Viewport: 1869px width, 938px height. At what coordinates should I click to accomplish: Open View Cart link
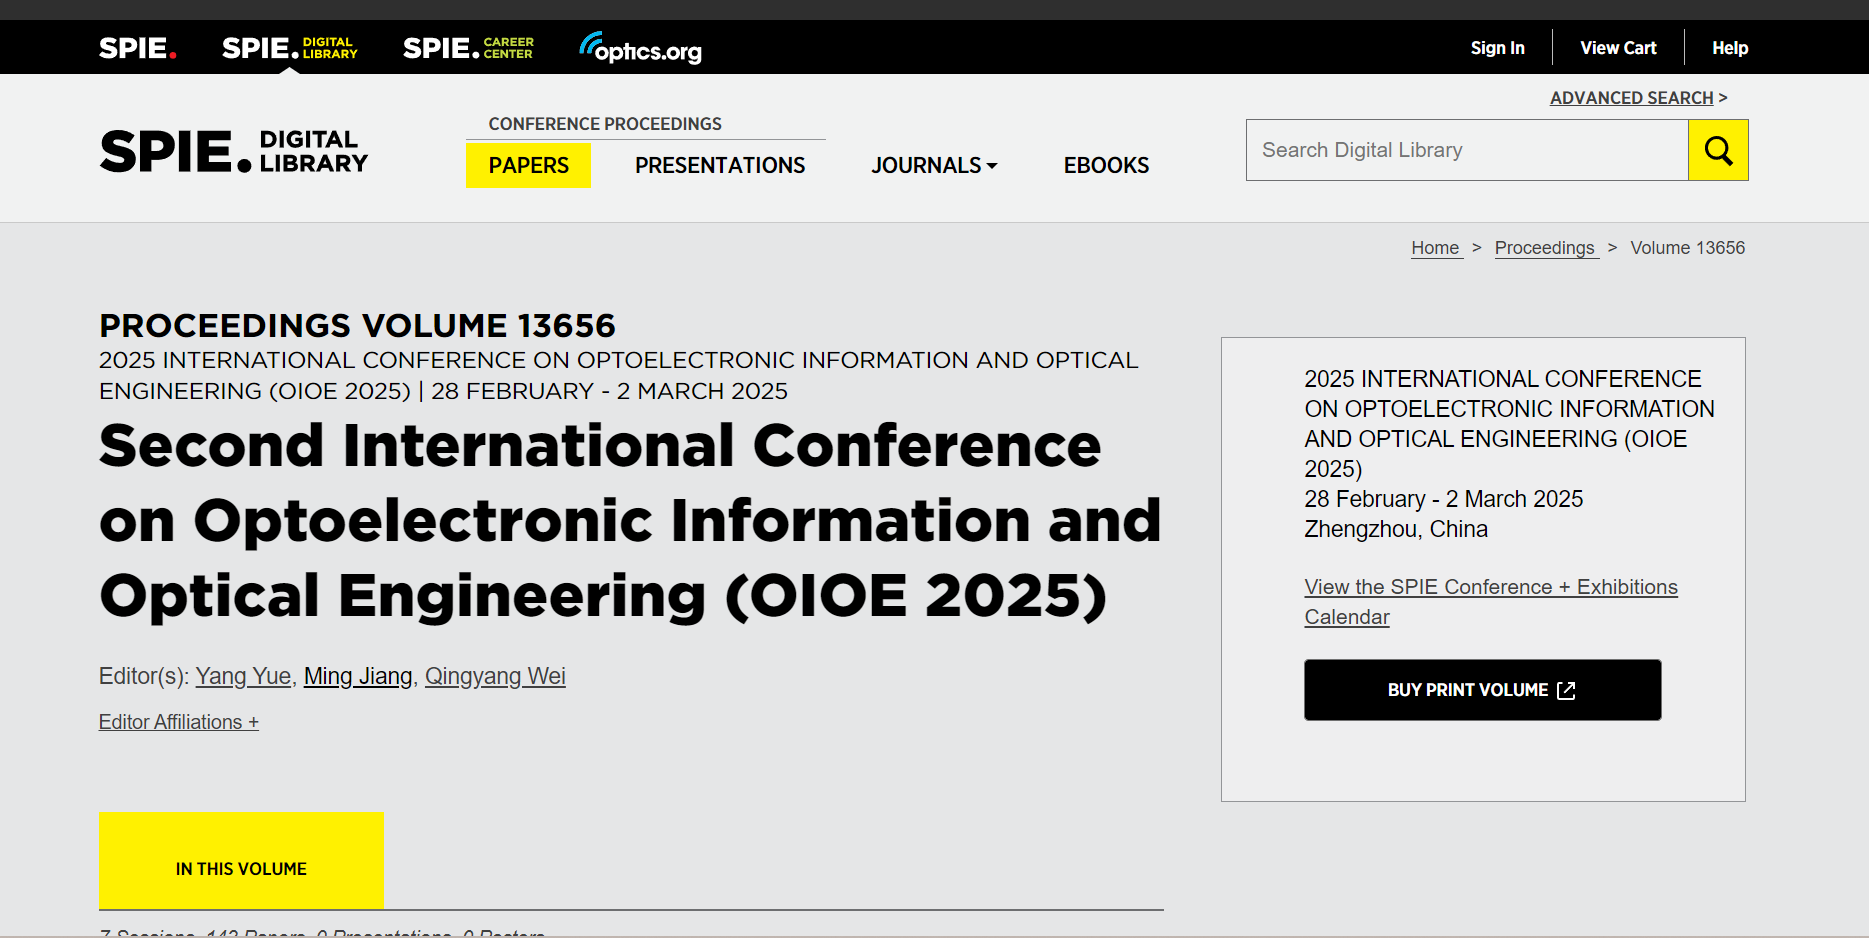click(1617, 48)
